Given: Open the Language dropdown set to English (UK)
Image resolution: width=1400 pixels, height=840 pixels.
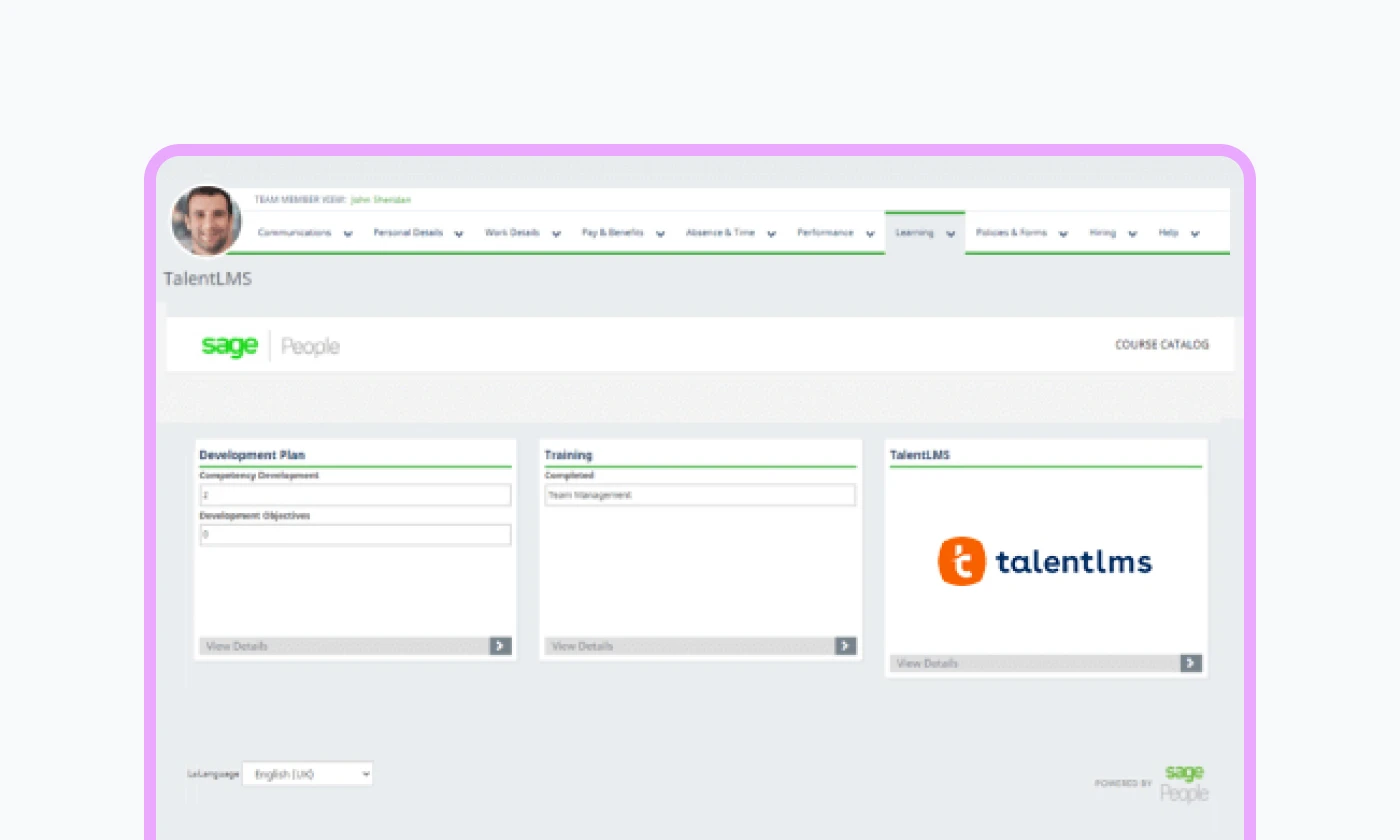Looking at the screenshot, I should [307, 774].
